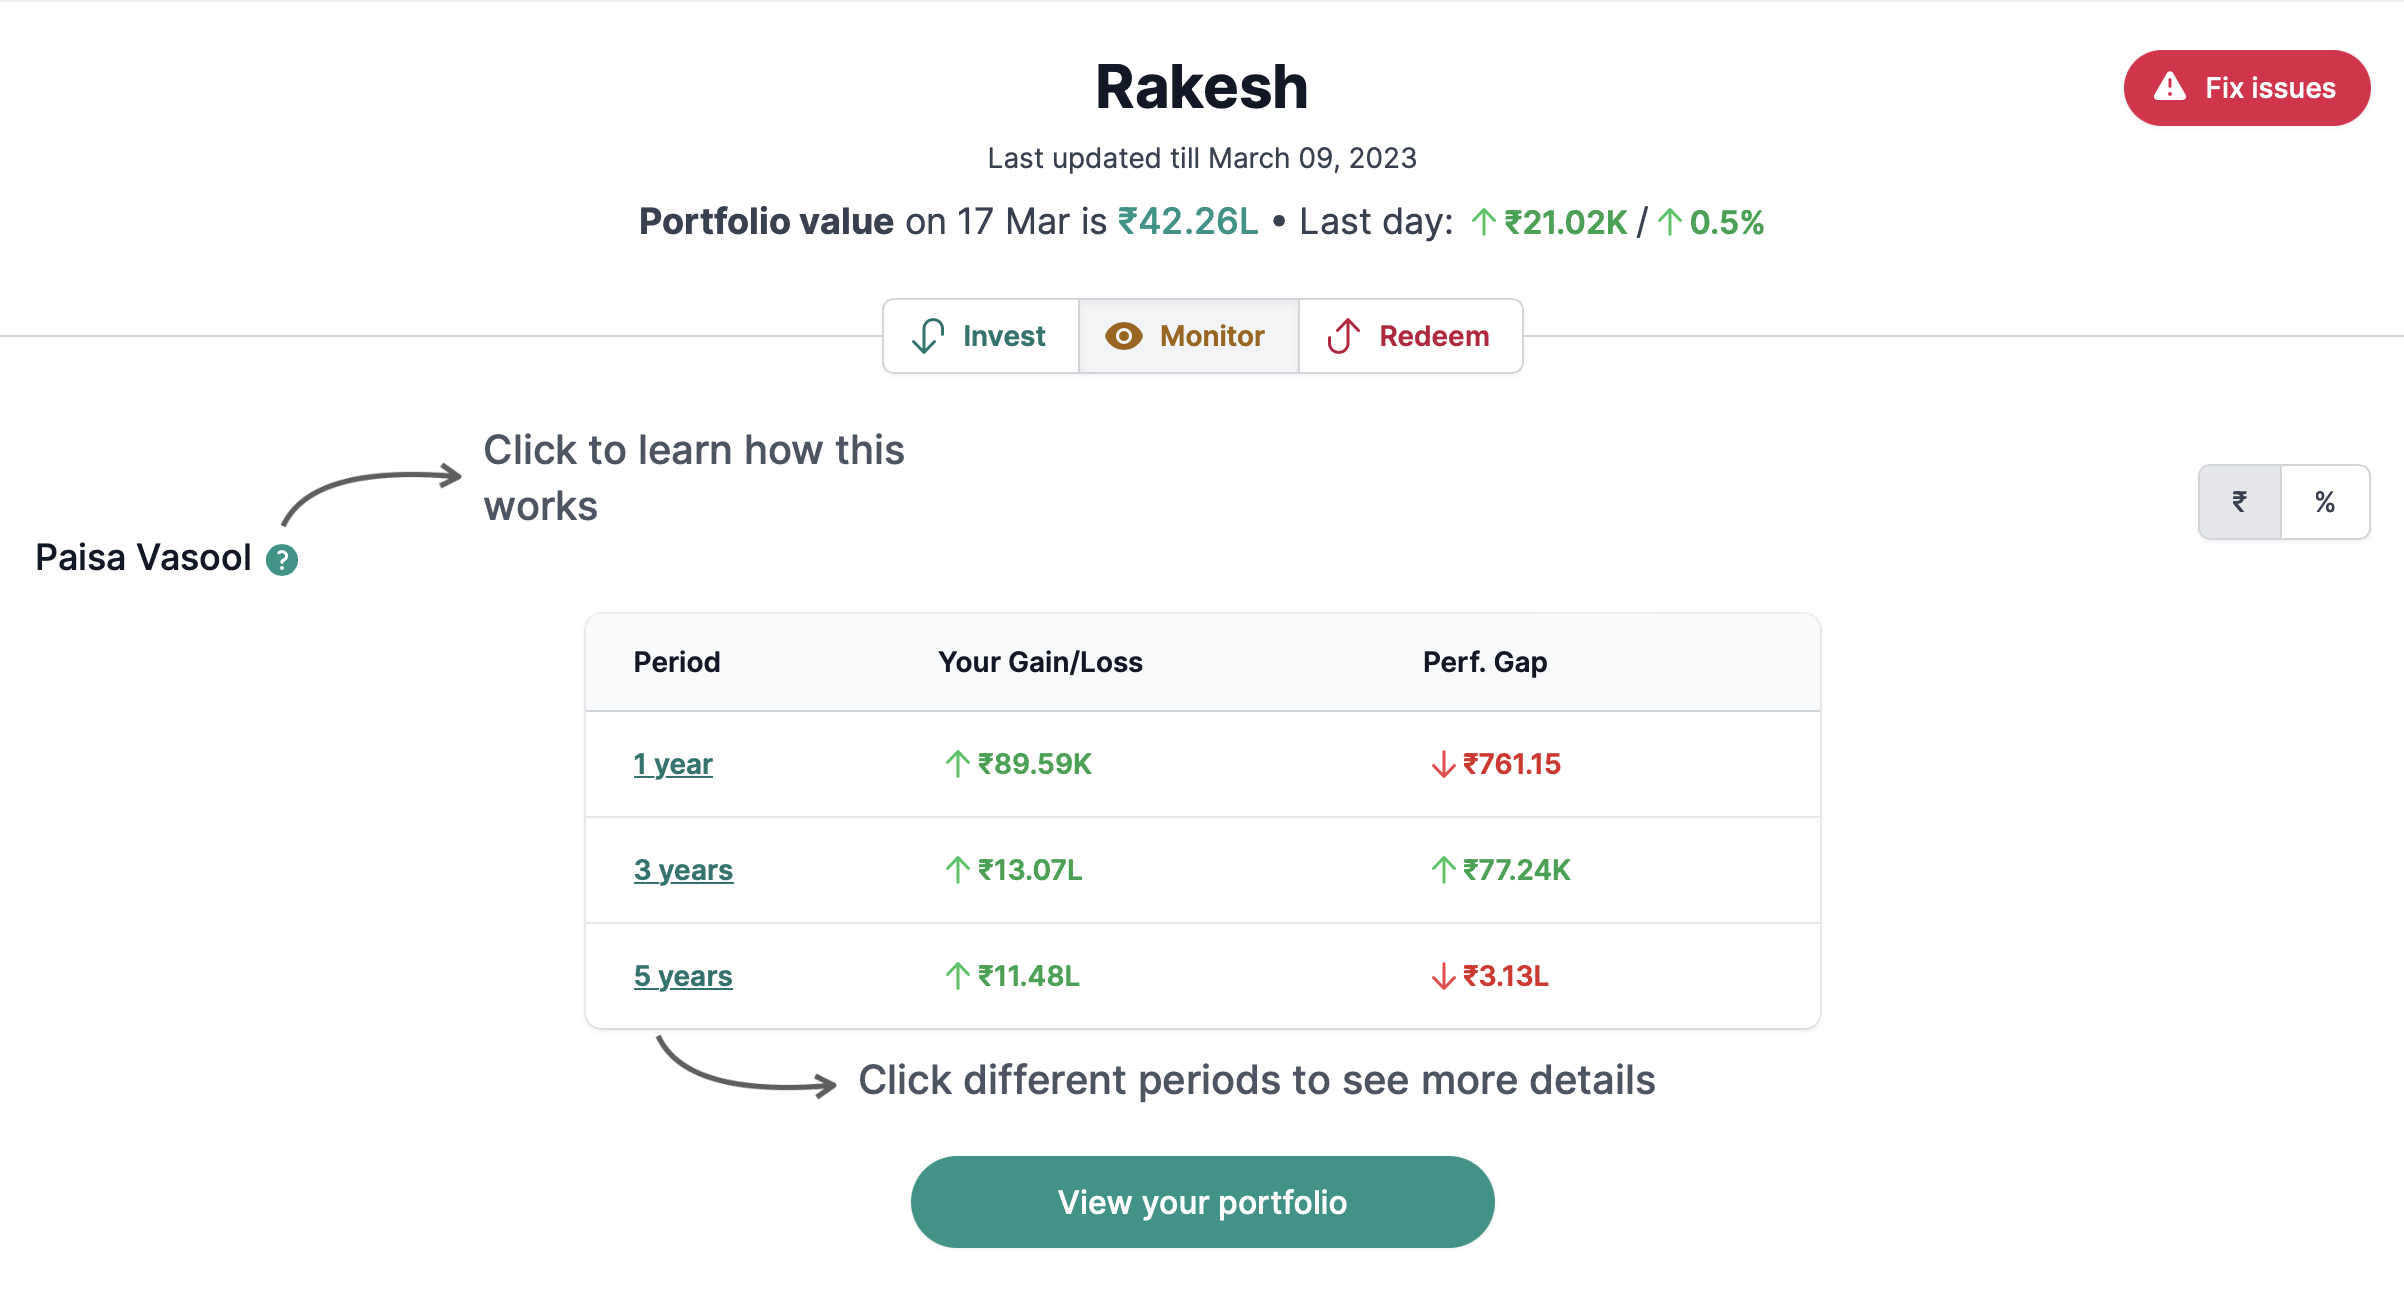Open the 1 year period details
Screen dimensions: 2404x1292
pos(673,764)
